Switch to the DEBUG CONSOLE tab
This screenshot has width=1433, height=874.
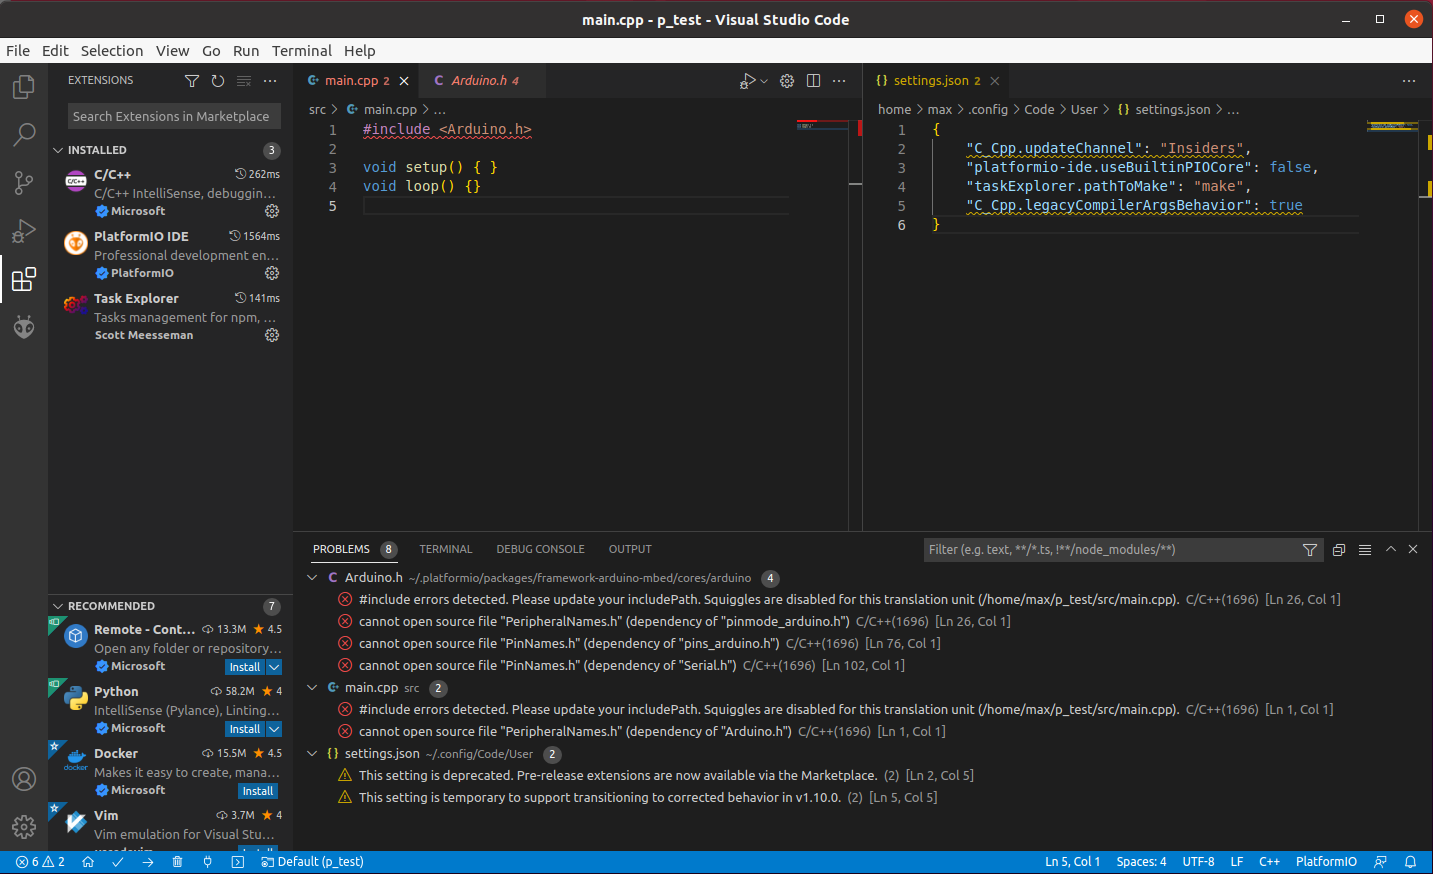(540, 549)
